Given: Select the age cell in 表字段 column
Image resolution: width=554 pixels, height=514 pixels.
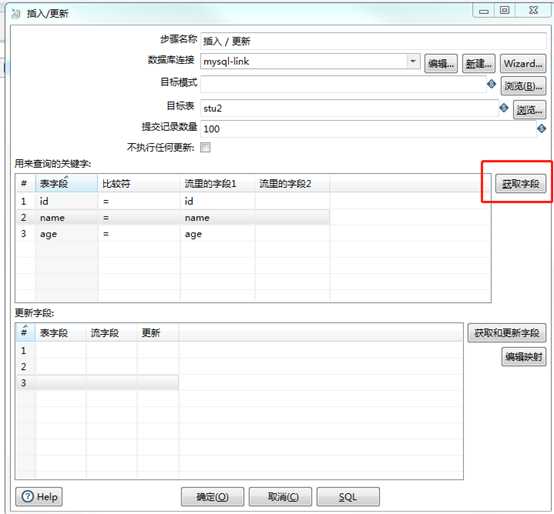Looking at the screenshot, I should click(x=66, y=234).
